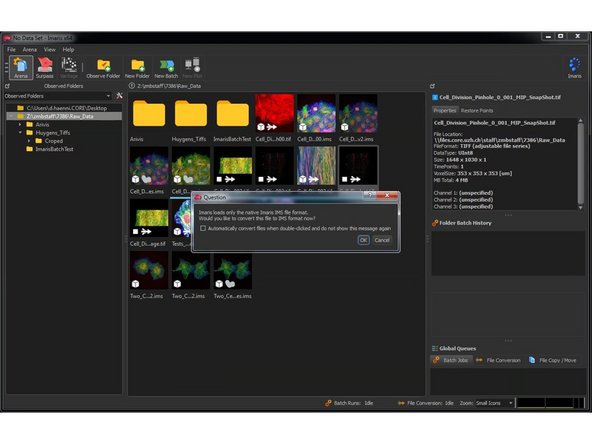Click the Question dialog help button
The height and width of the screenshot is (444, 592).
(370, 195)
